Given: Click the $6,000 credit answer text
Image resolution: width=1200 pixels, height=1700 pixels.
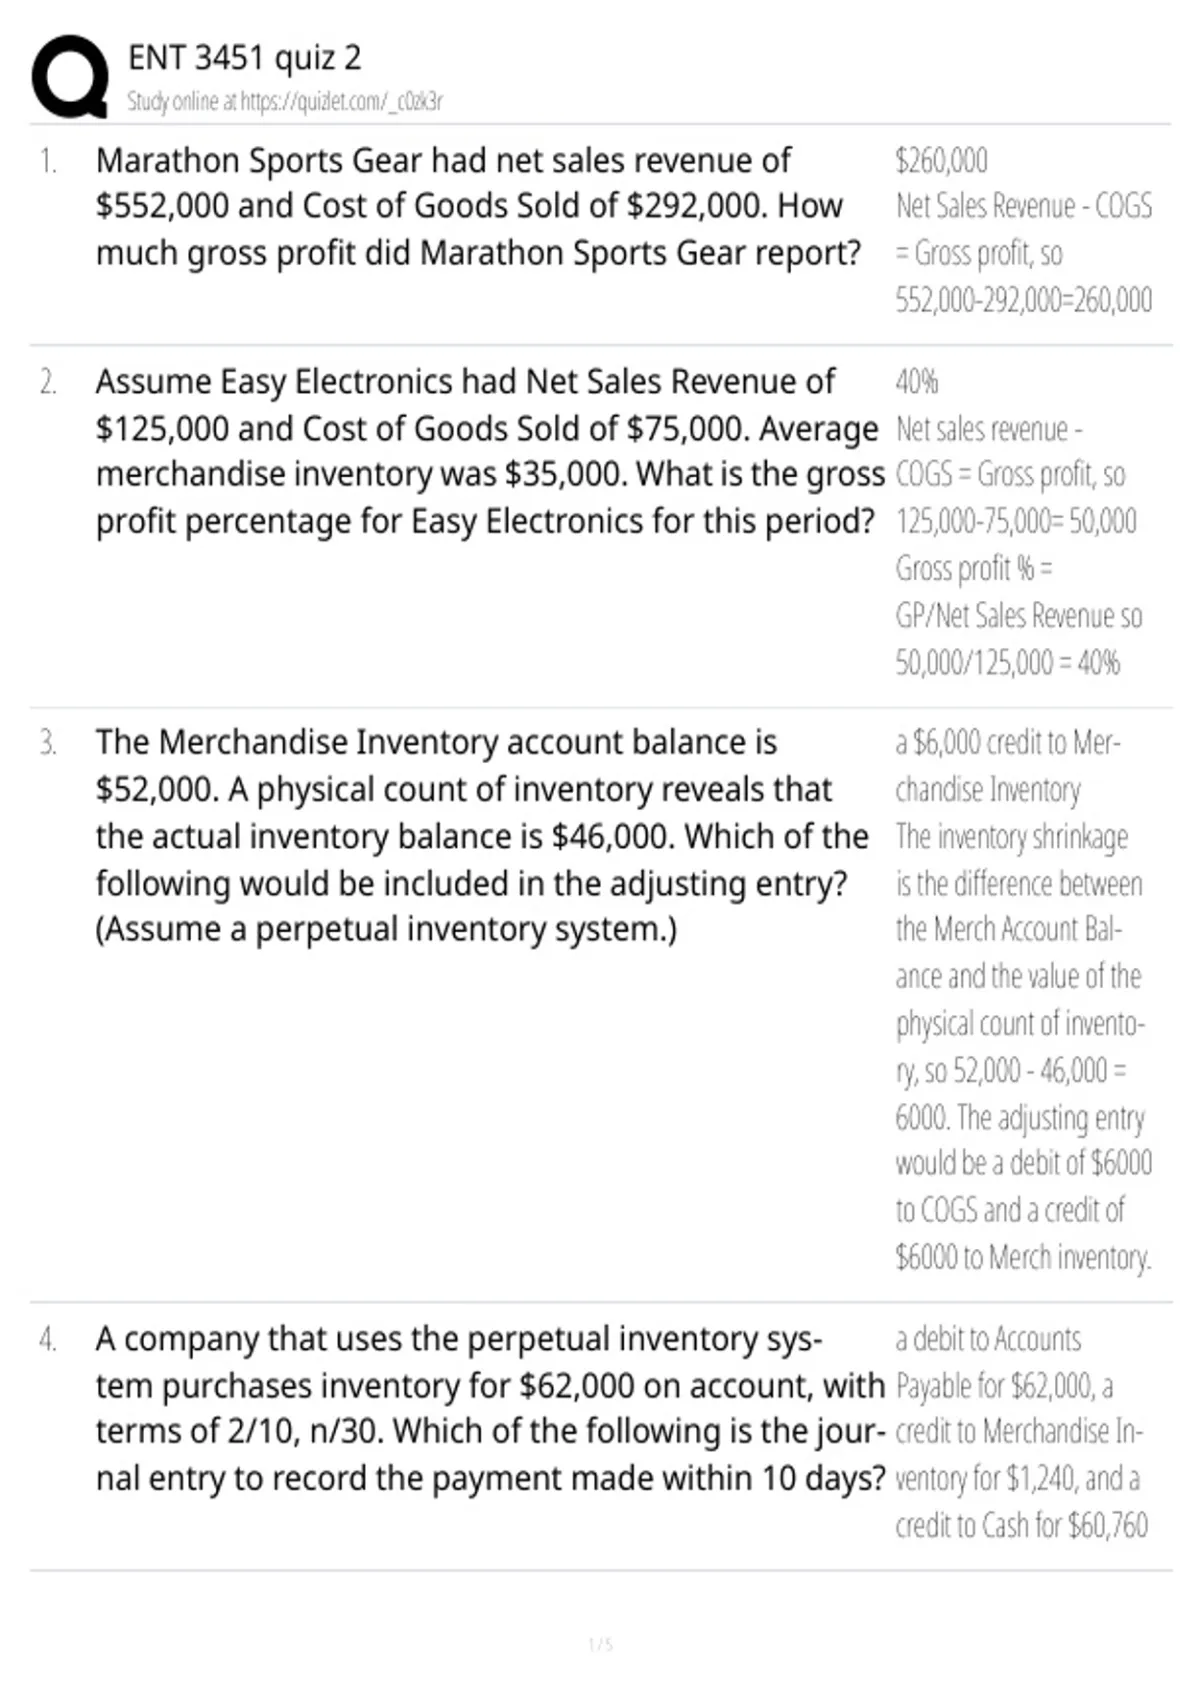Looking at the screenshot, I should (x=1008, y=766).
